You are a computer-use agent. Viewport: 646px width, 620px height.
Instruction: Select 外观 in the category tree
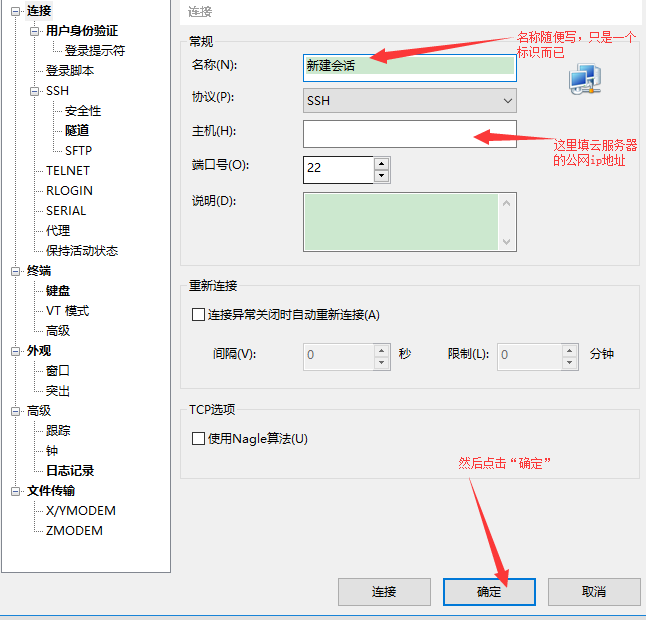click(39, 351)
